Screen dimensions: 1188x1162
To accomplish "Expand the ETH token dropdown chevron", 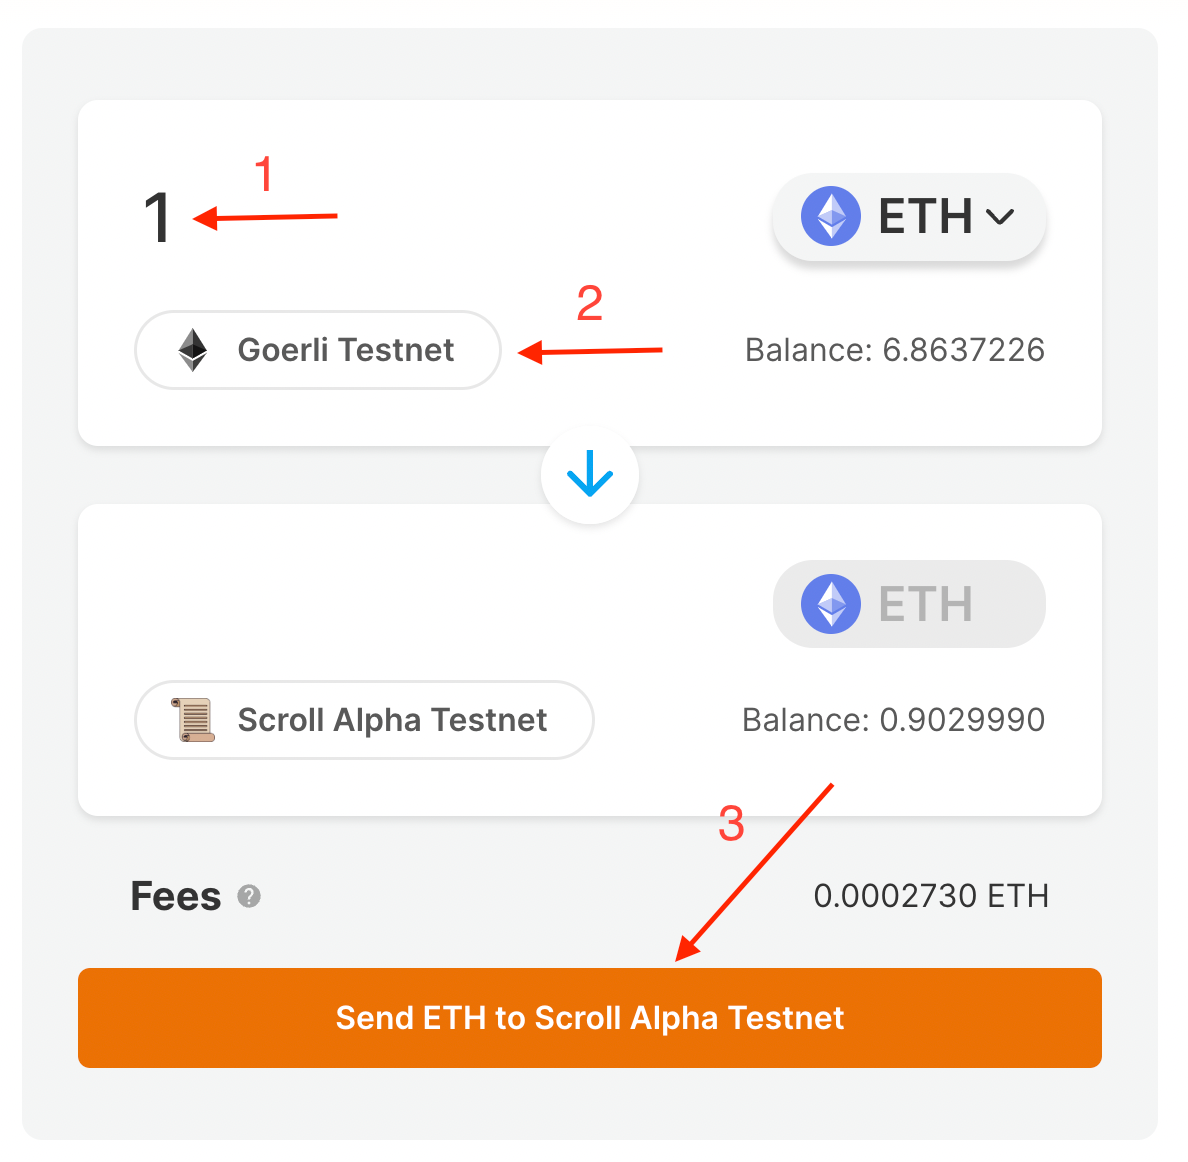I will (x=1000, y=217).
